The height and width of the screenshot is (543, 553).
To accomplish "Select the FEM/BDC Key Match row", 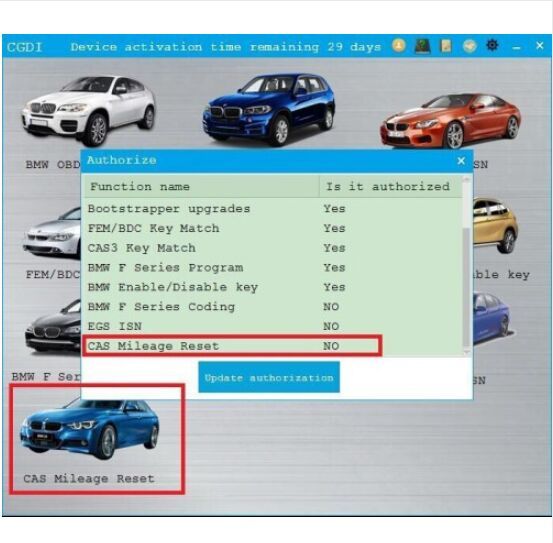I will pyautogui.click(x=272, y=228).
